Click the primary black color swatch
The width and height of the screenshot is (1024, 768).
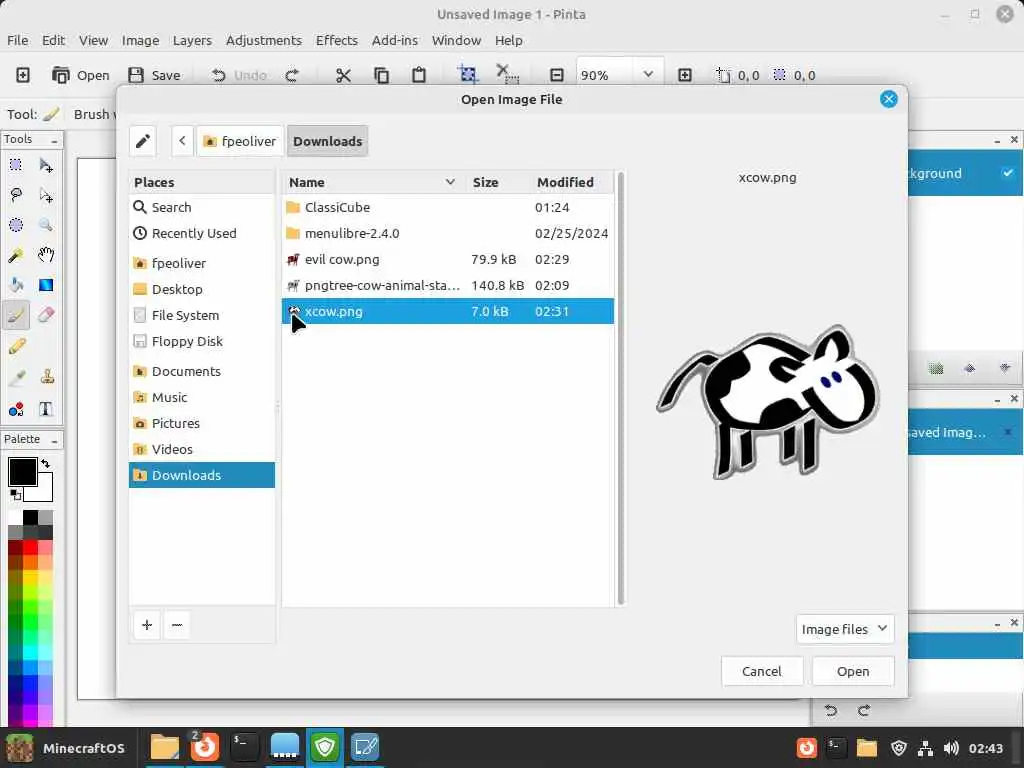coord(22,472)
